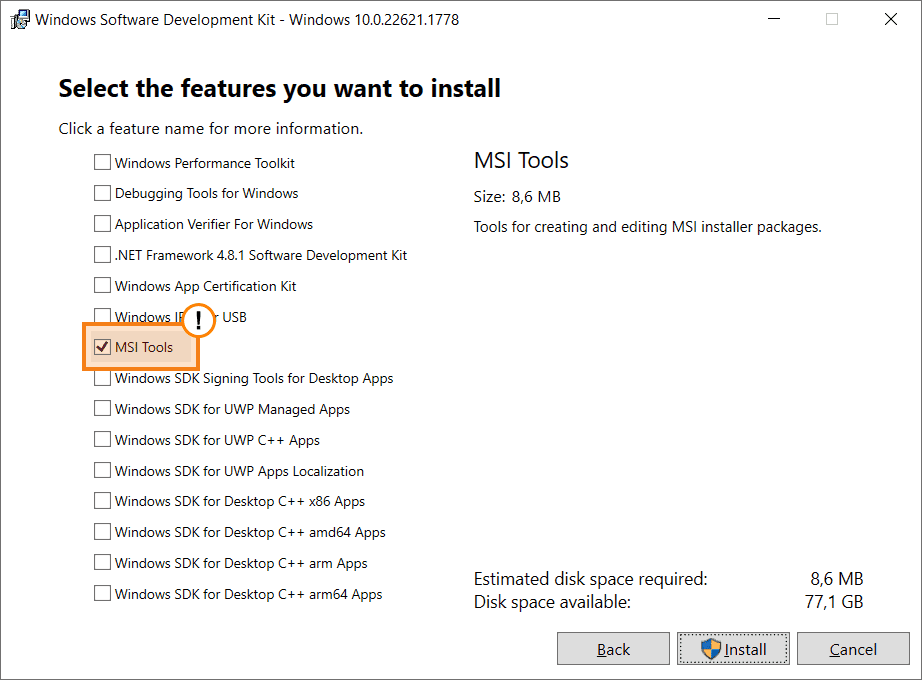Check Desktop C++ arm Apps checkbox

(x=102, y=562)
